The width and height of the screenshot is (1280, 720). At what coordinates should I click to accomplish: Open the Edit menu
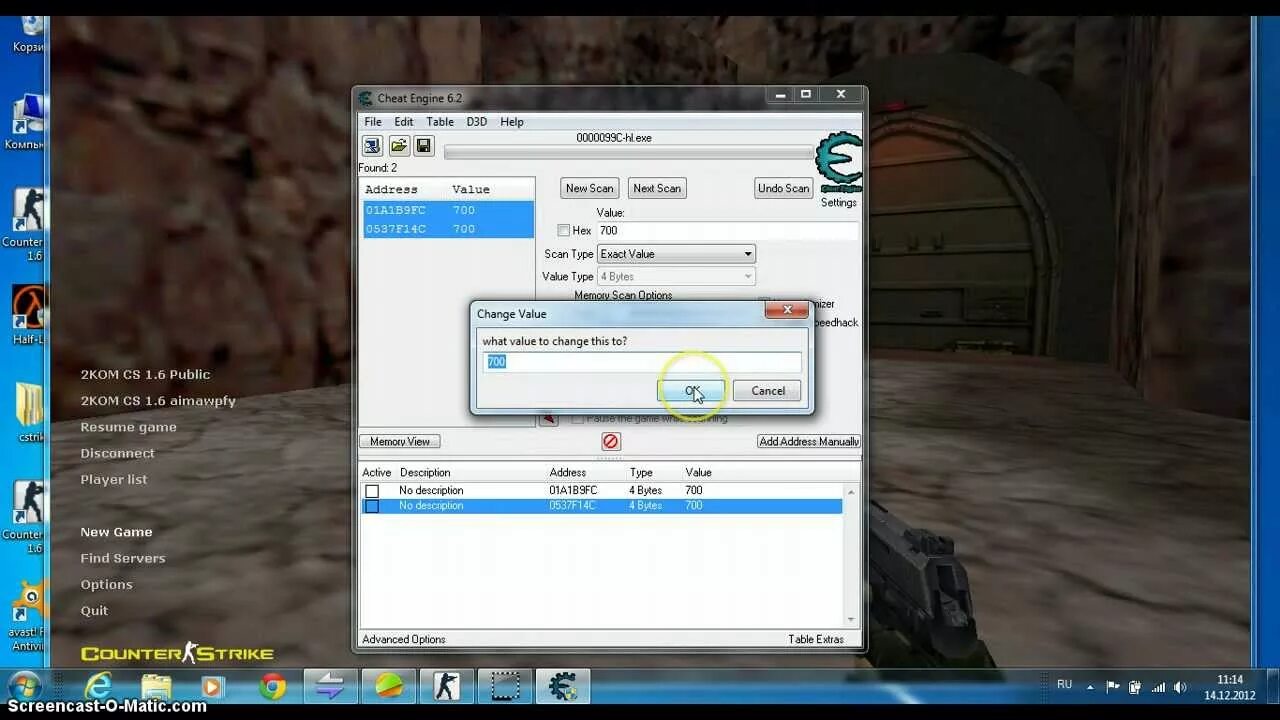(x=403, y=122)
